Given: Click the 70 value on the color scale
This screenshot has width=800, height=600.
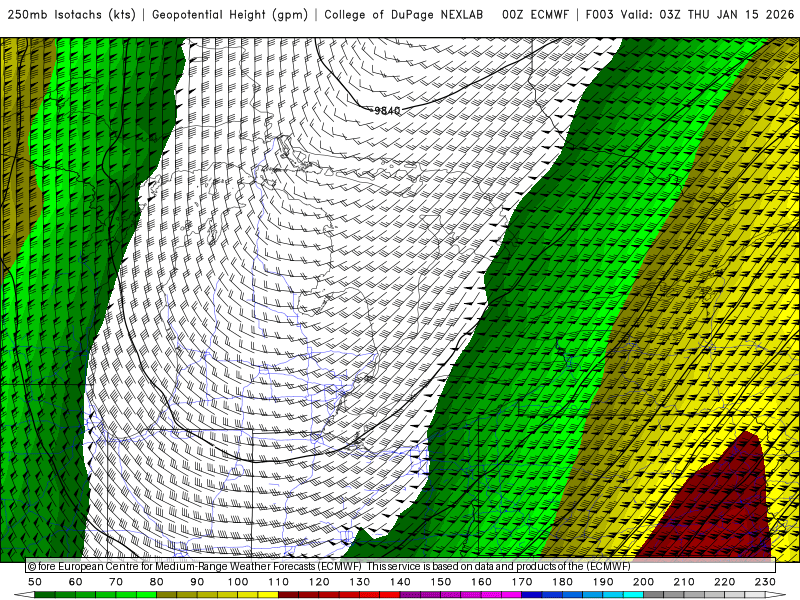Looking at the screenshot, I should [x=116, y=582].
